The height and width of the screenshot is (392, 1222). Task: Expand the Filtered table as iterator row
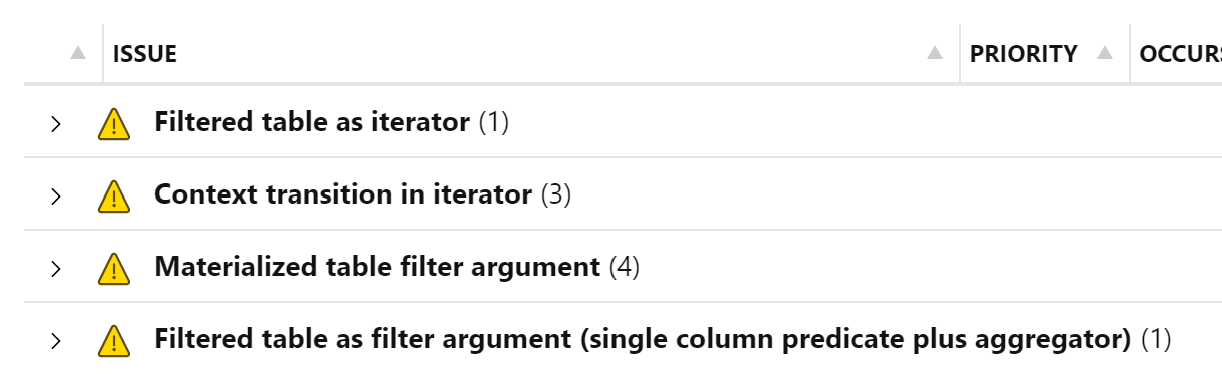(56, 124)
